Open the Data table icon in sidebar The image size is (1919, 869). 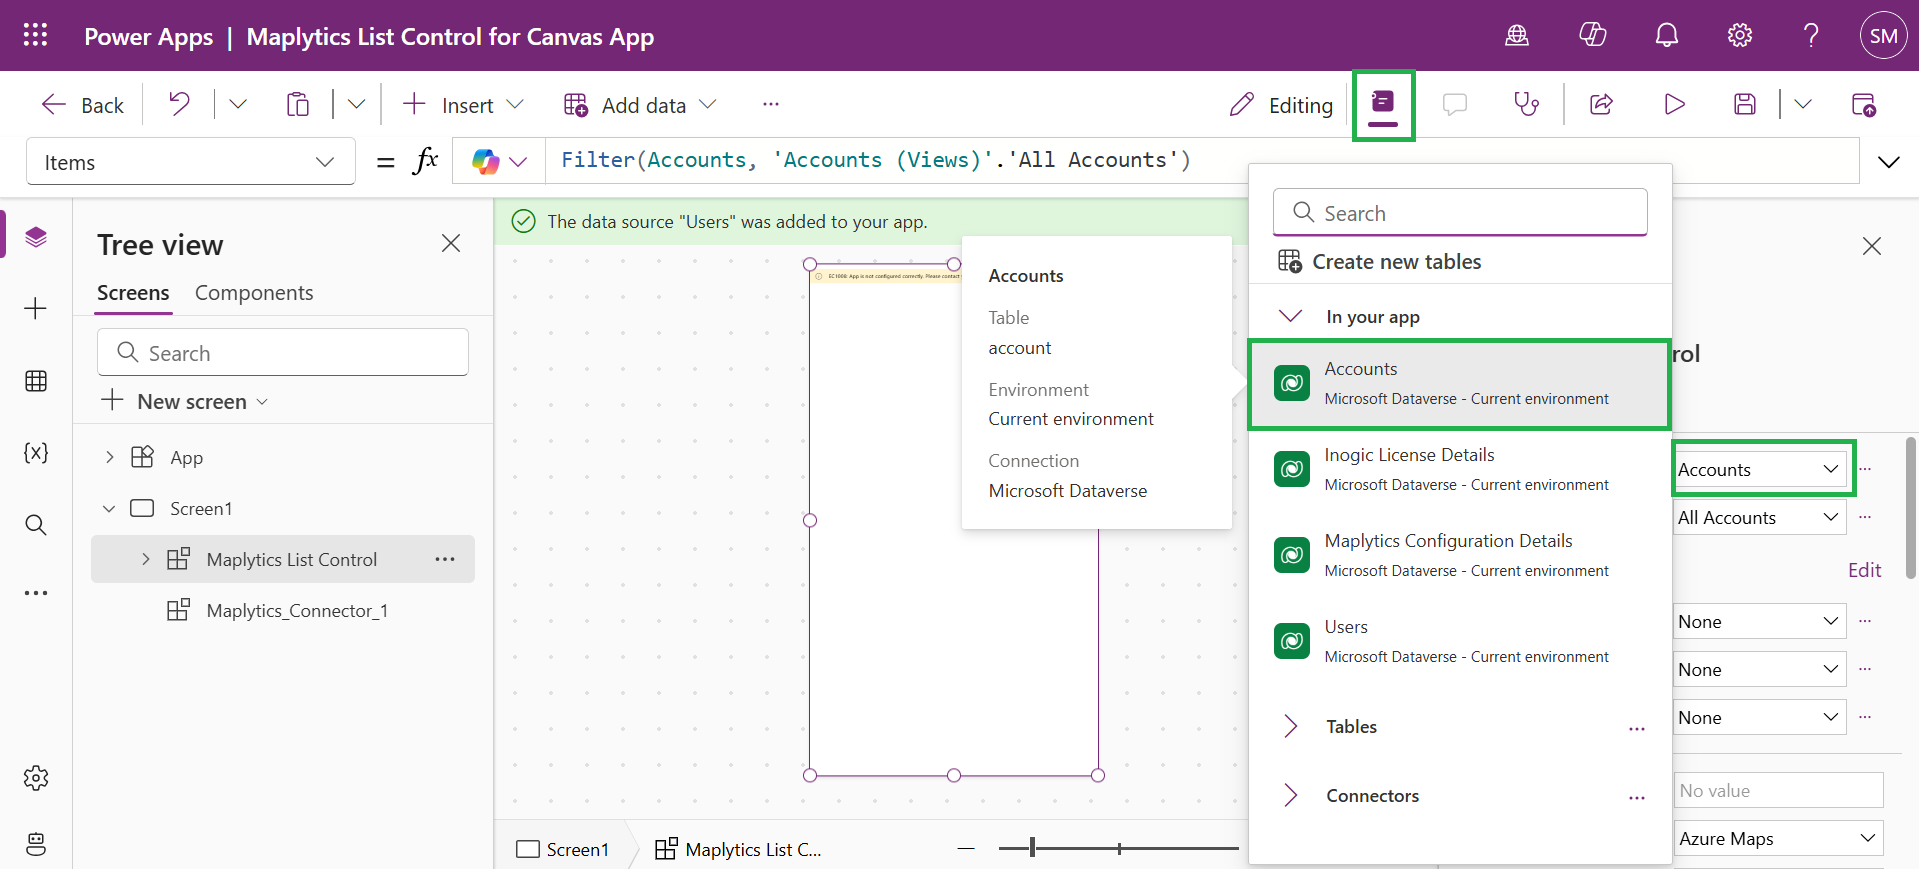(x=36, y=381)
